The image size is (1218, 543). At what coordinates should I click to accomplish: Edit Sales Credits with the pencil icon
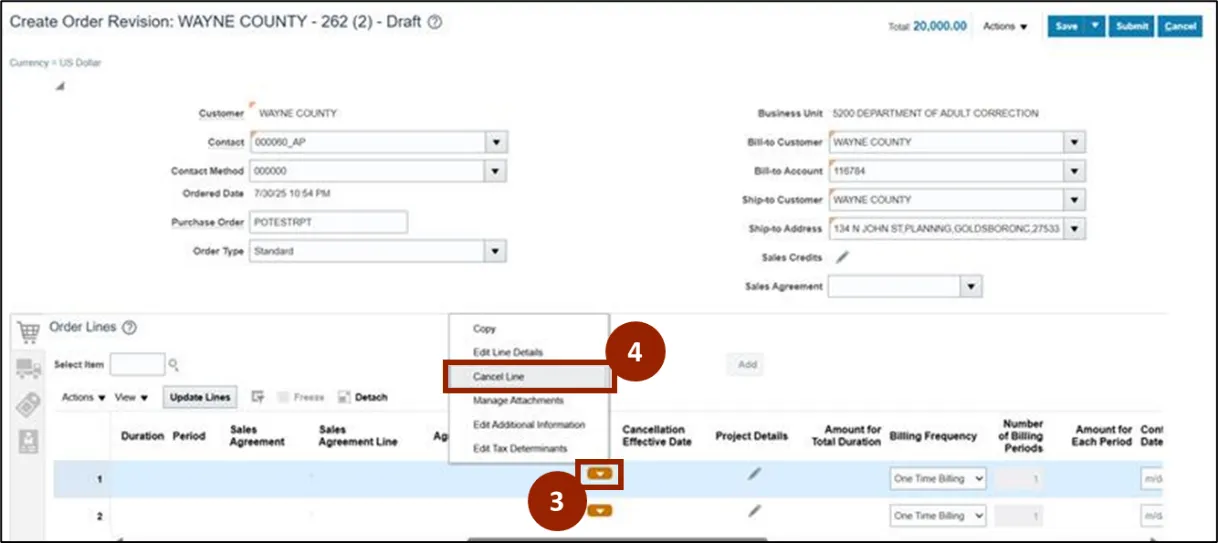[x=842, y=257]
